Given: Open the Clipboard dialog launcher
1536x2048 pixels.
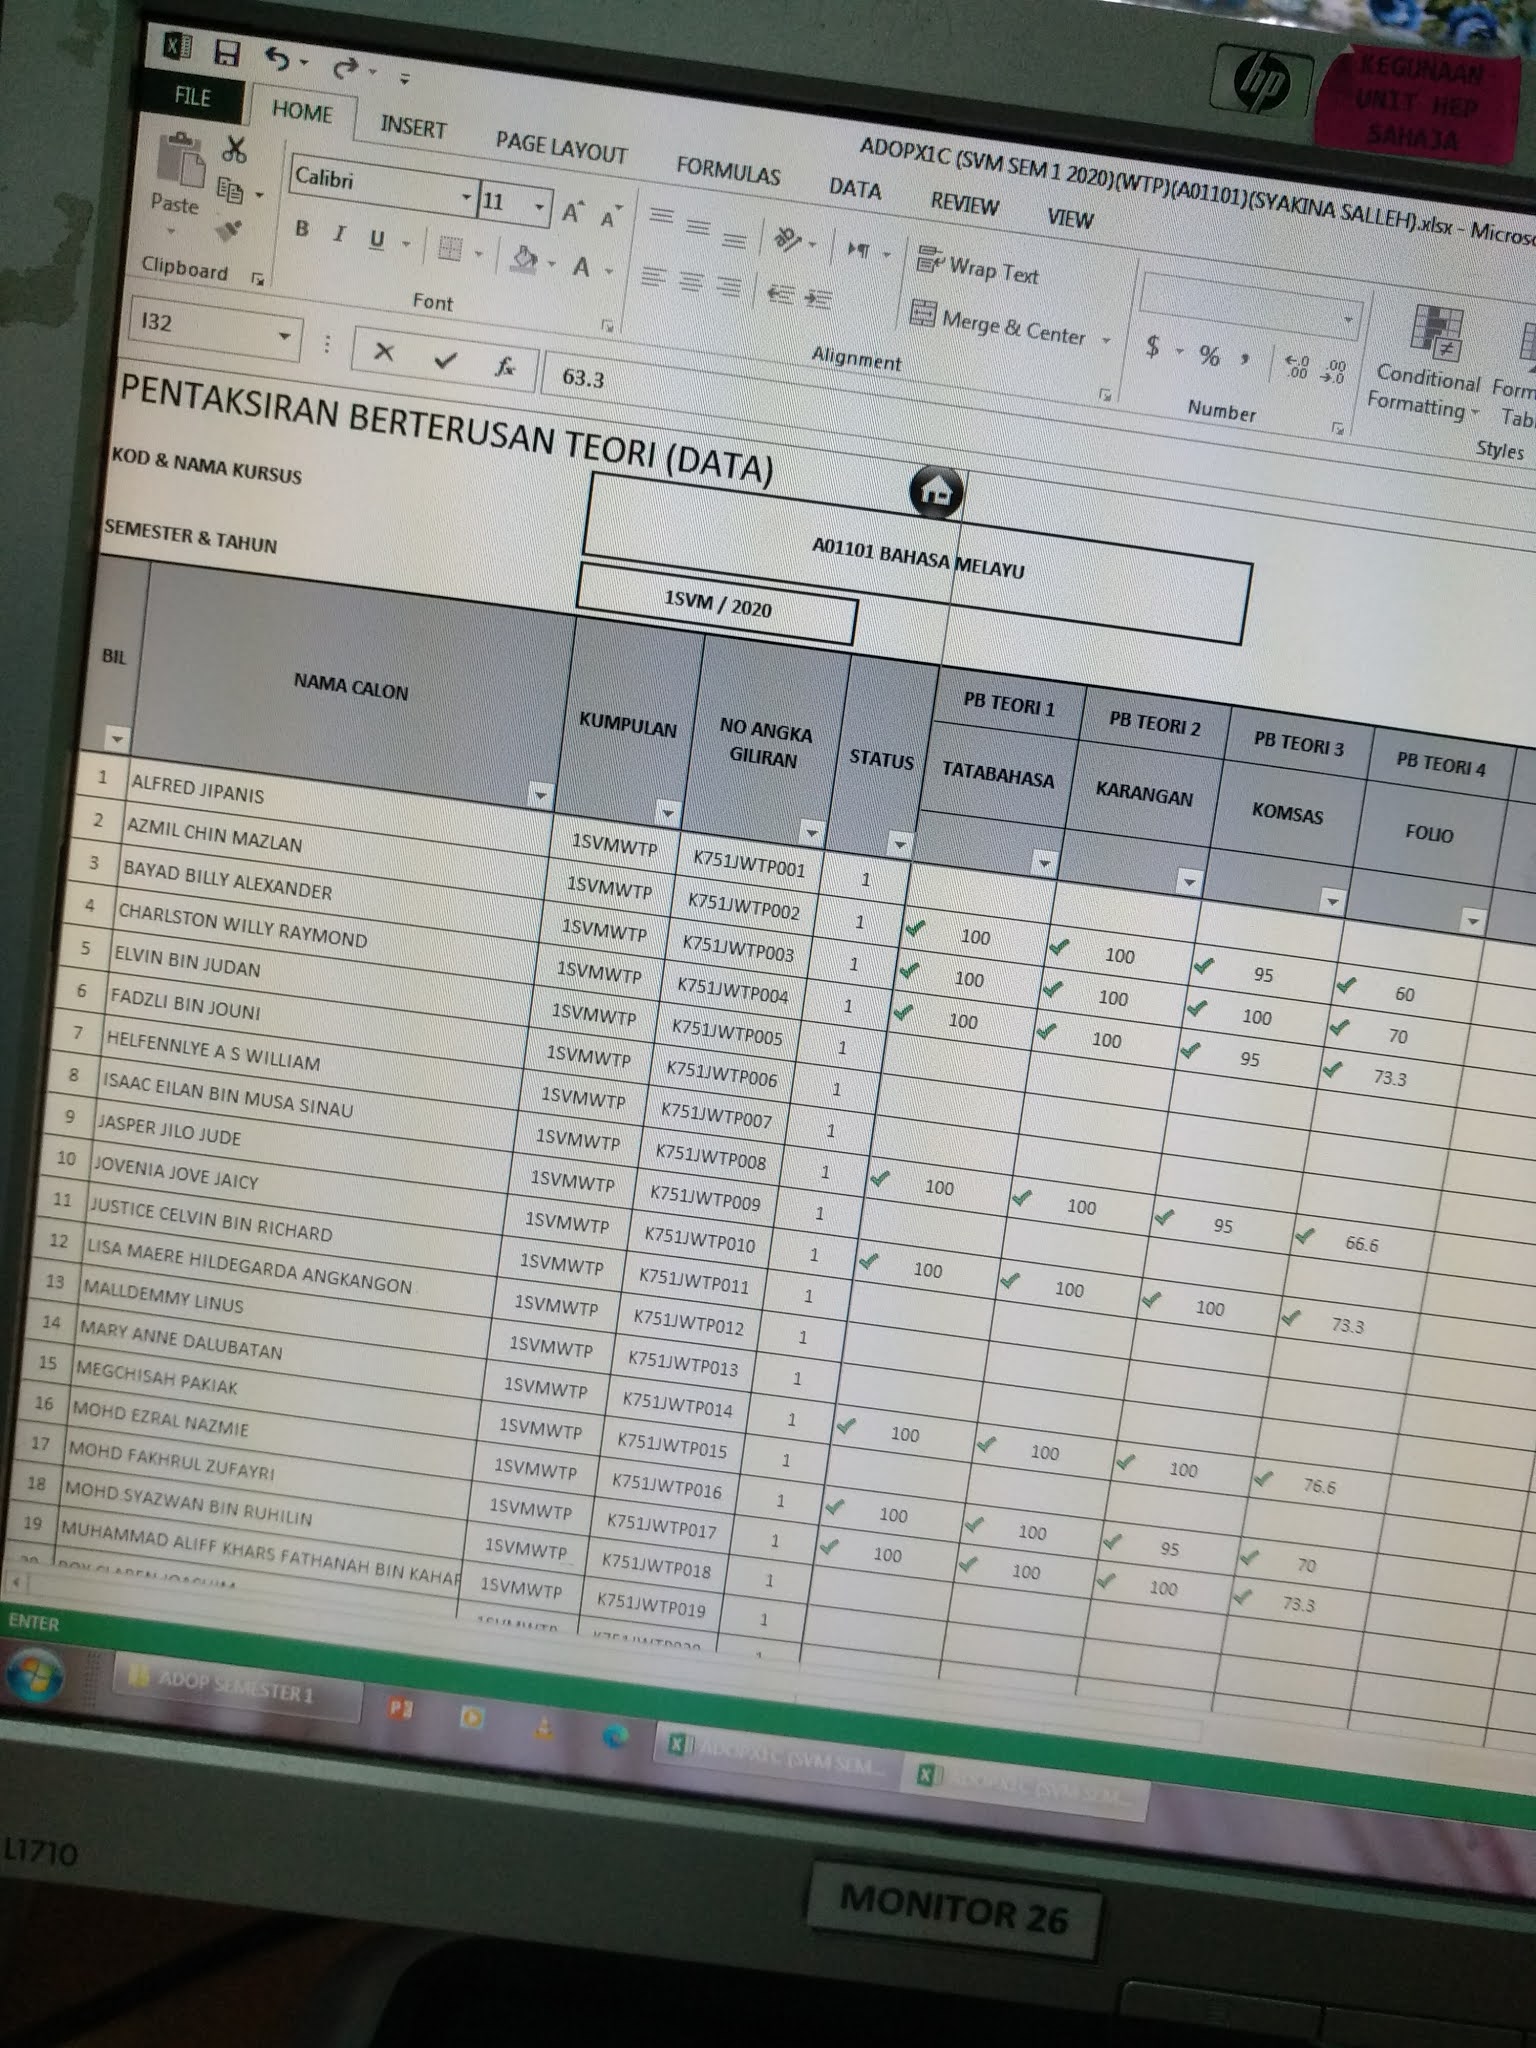Looking at the screenshot, I should coord(258,279).
